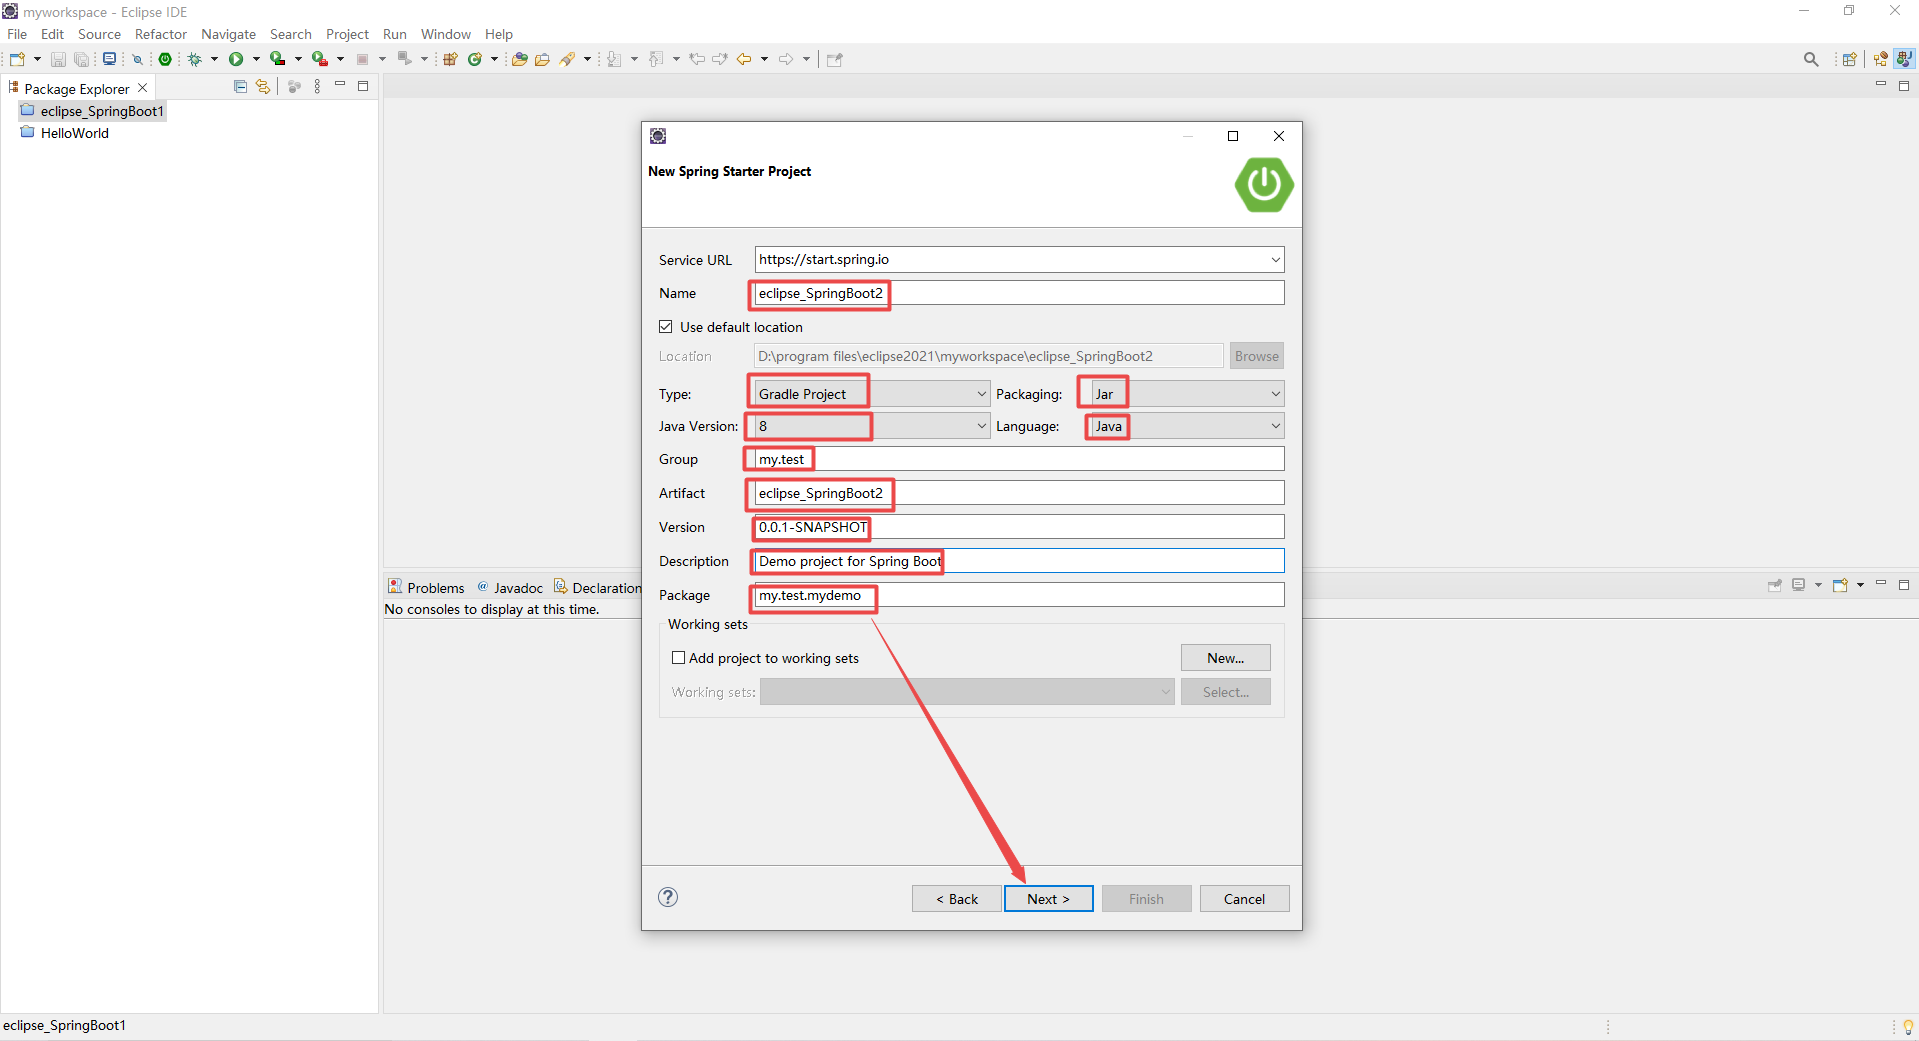Click the Open Task folder icon

pos(542,59)
